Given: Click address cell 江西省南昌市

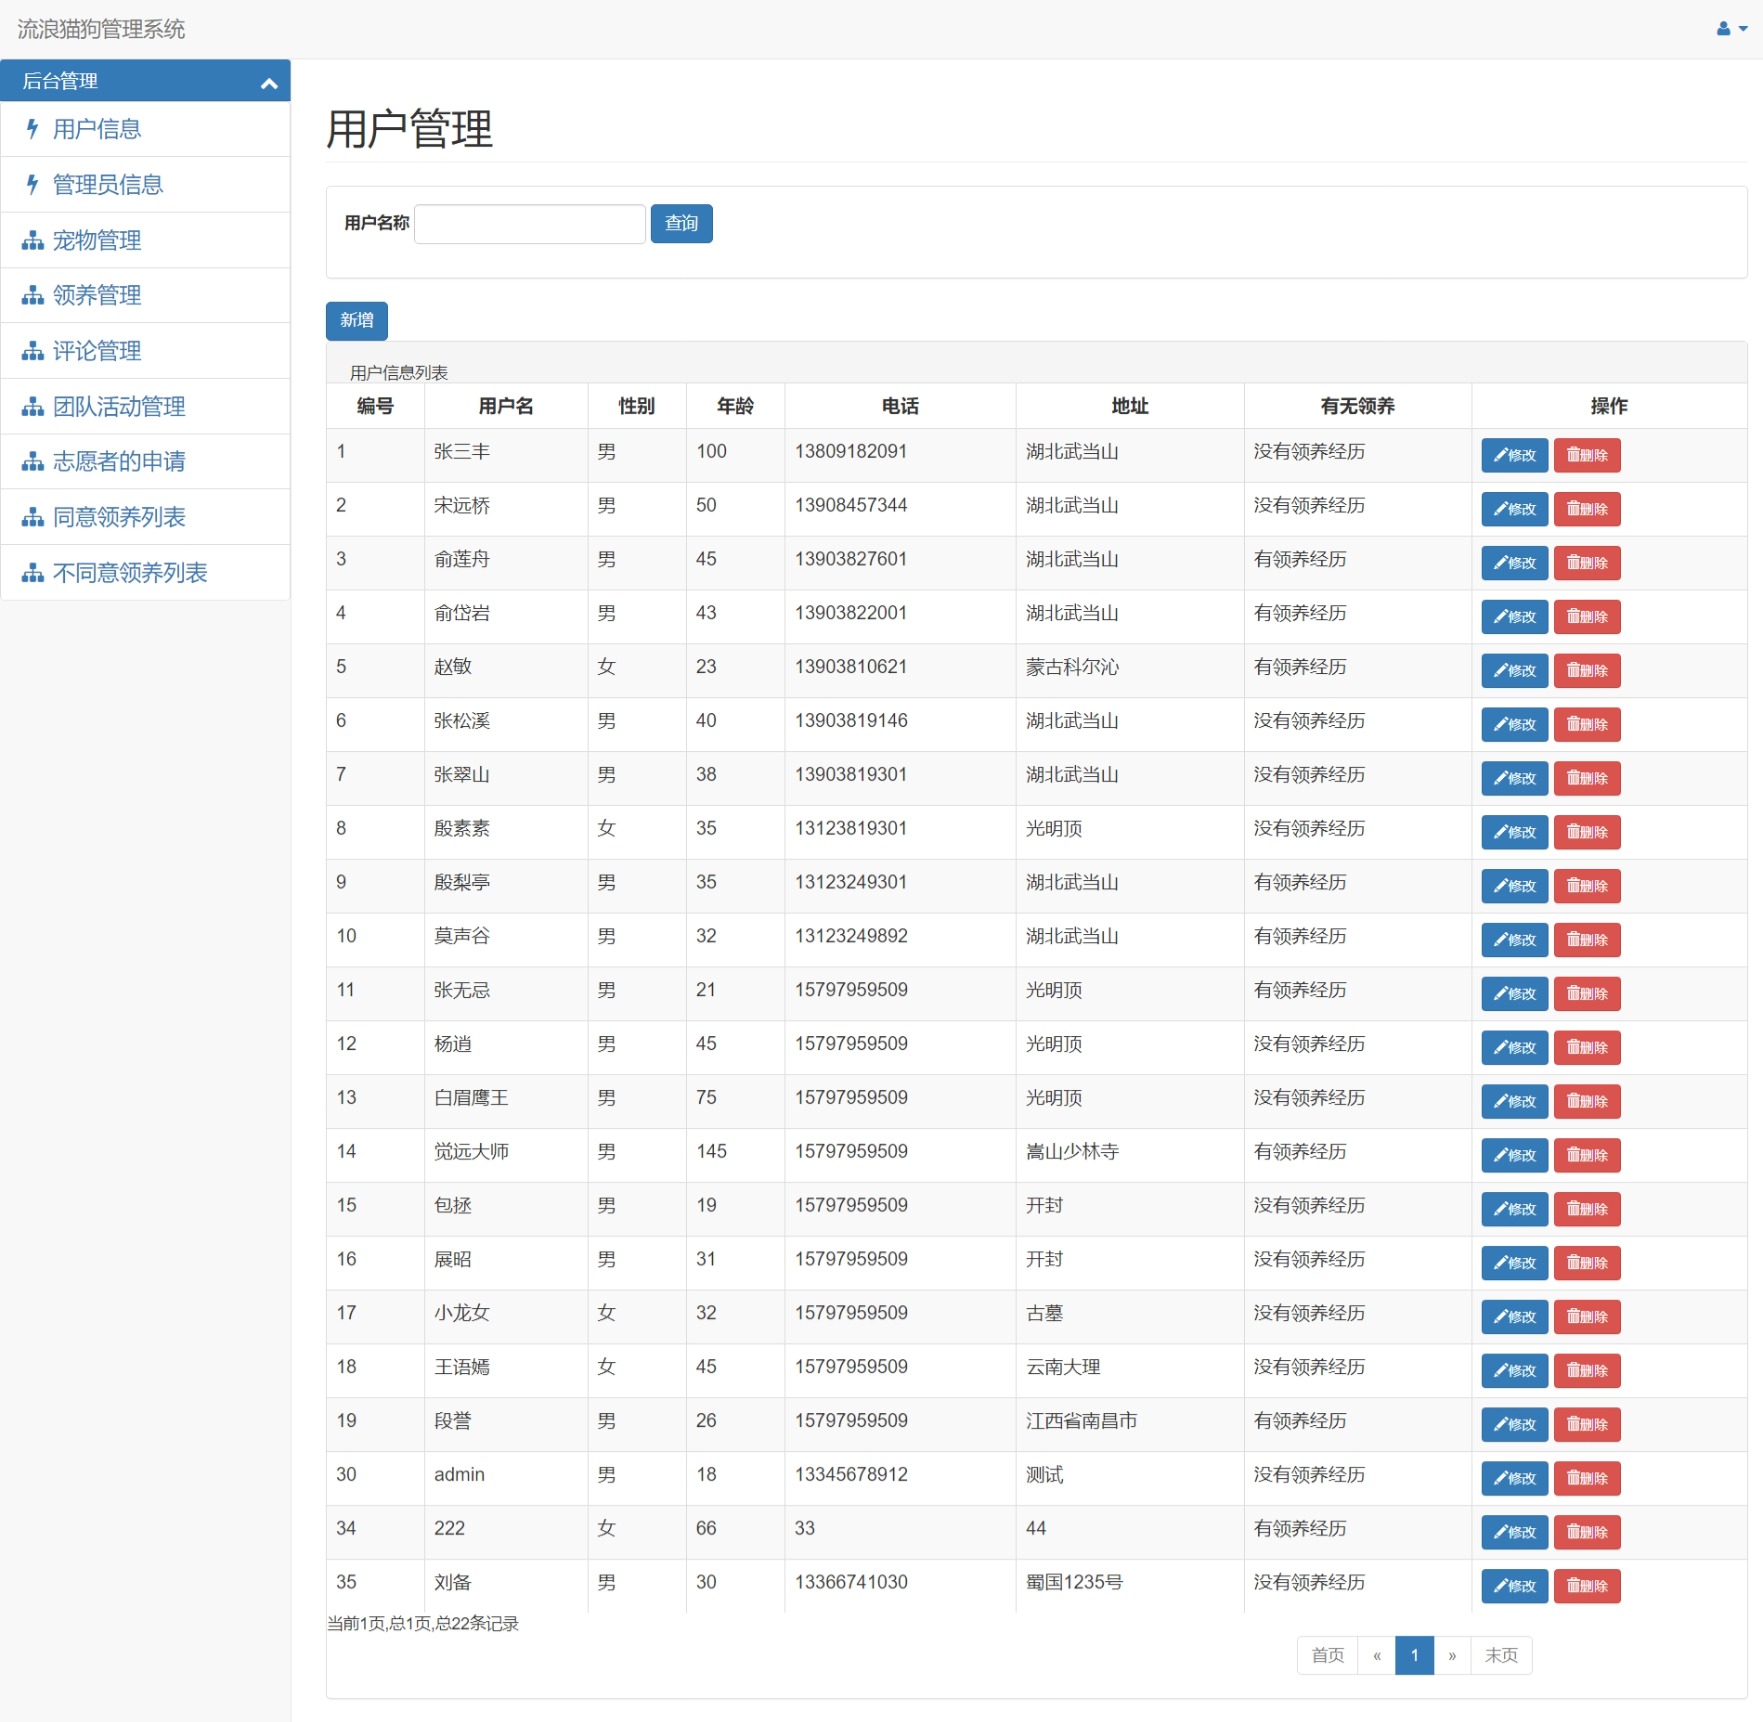Looking at the screenshot, I should coord(1081,1421).
